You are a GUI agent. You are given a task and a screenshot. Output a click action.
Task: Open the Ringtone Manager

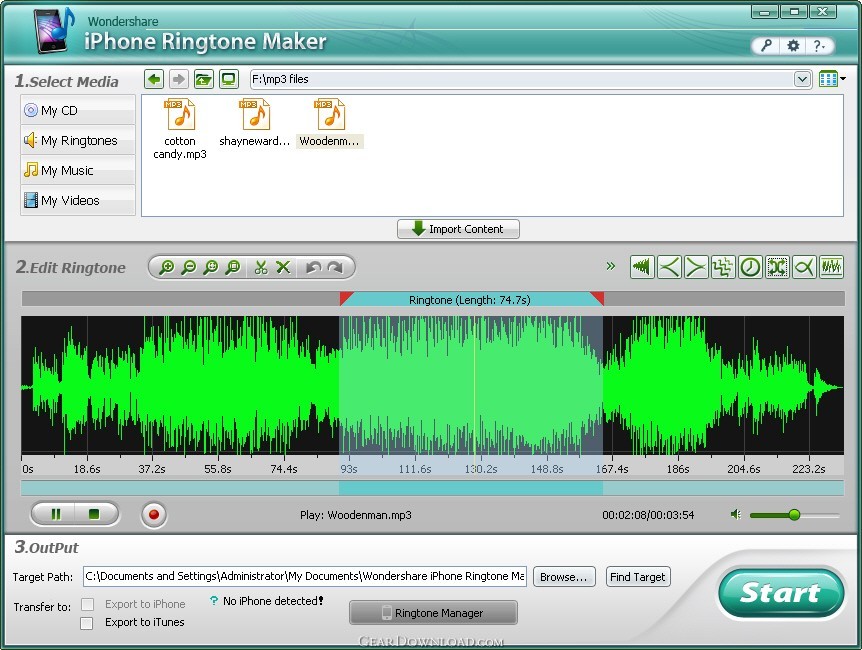pos(433,613)
